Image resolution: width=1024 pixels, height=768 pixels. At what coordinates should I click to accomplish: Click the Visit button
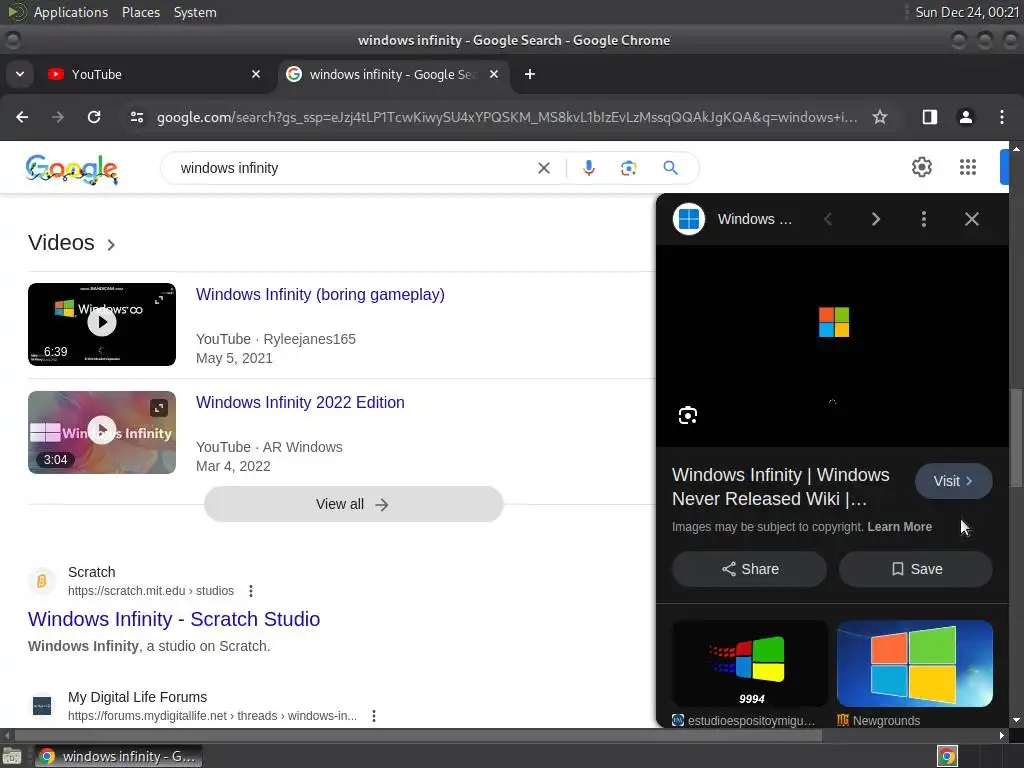pos(953,481)
